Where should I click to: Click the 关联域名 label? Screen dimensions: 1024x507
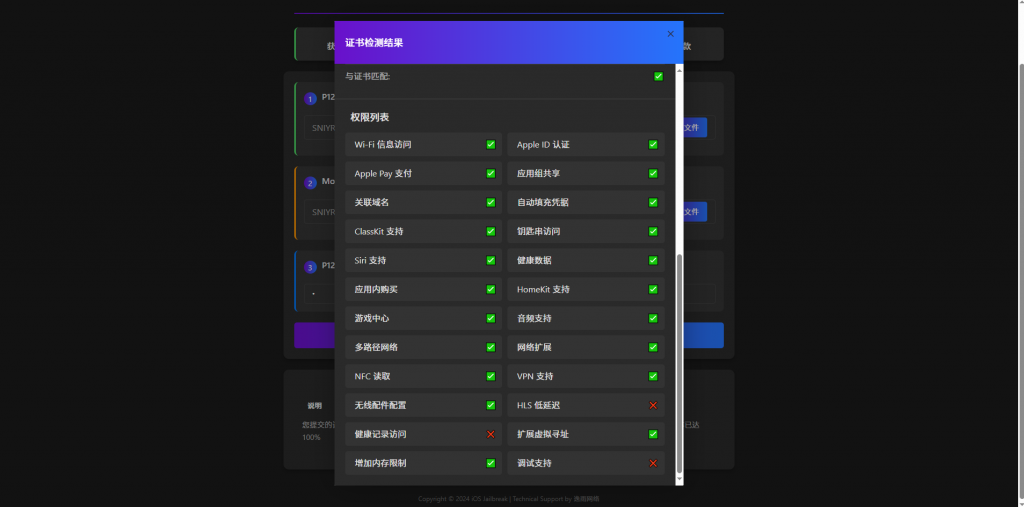coord(372,203)
